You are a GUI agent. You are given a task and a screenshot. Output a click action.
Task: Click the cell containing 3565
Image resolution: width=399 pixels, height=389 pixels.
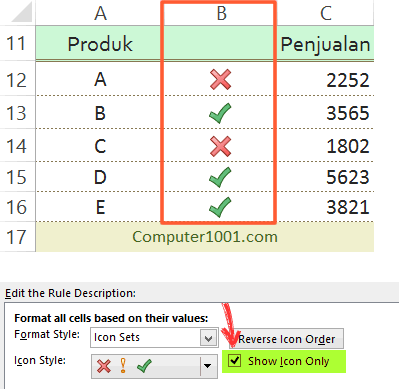click(x=325, y=113)
